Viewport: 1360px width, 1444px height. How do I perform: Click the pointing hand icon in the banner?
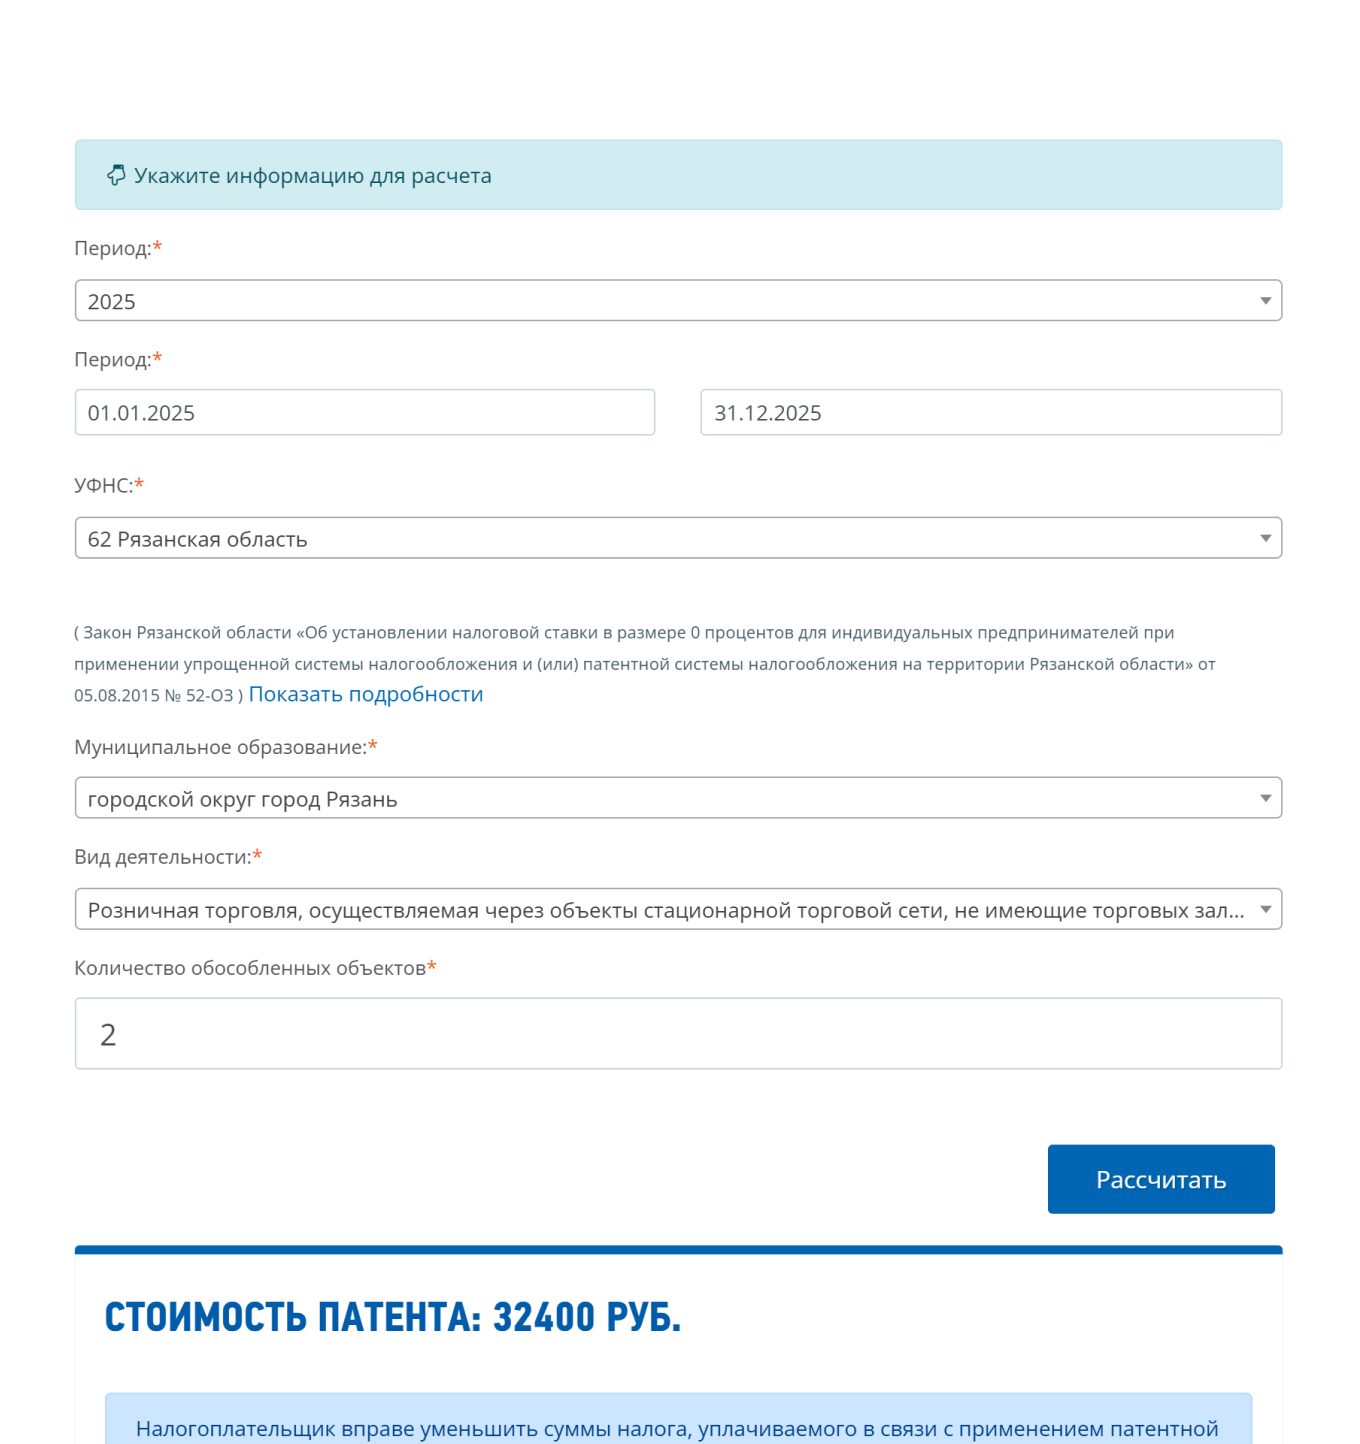(116, 175)
